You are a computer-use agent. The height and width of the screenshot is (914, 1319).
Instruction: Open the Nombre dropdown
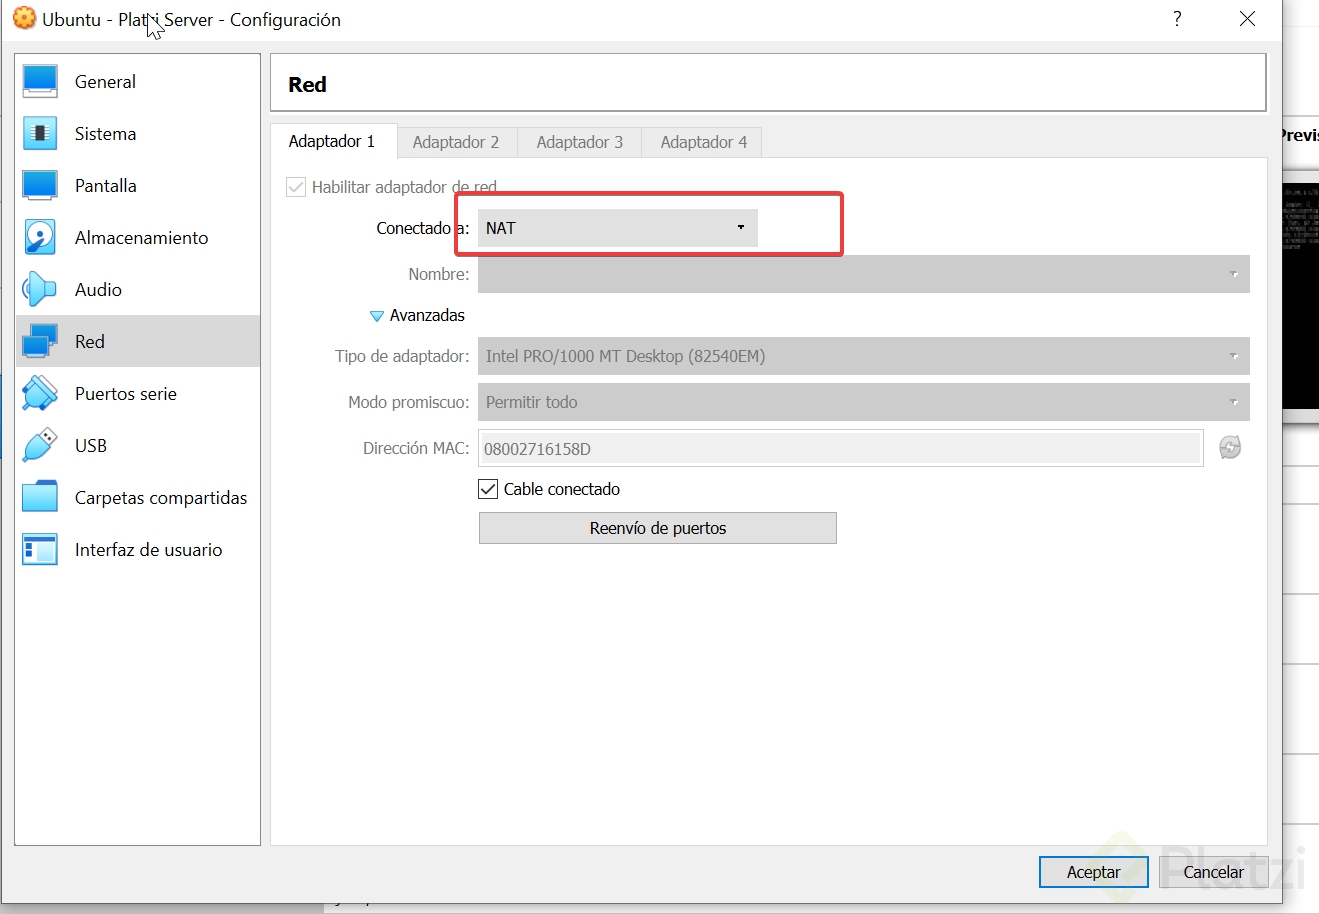863,274
